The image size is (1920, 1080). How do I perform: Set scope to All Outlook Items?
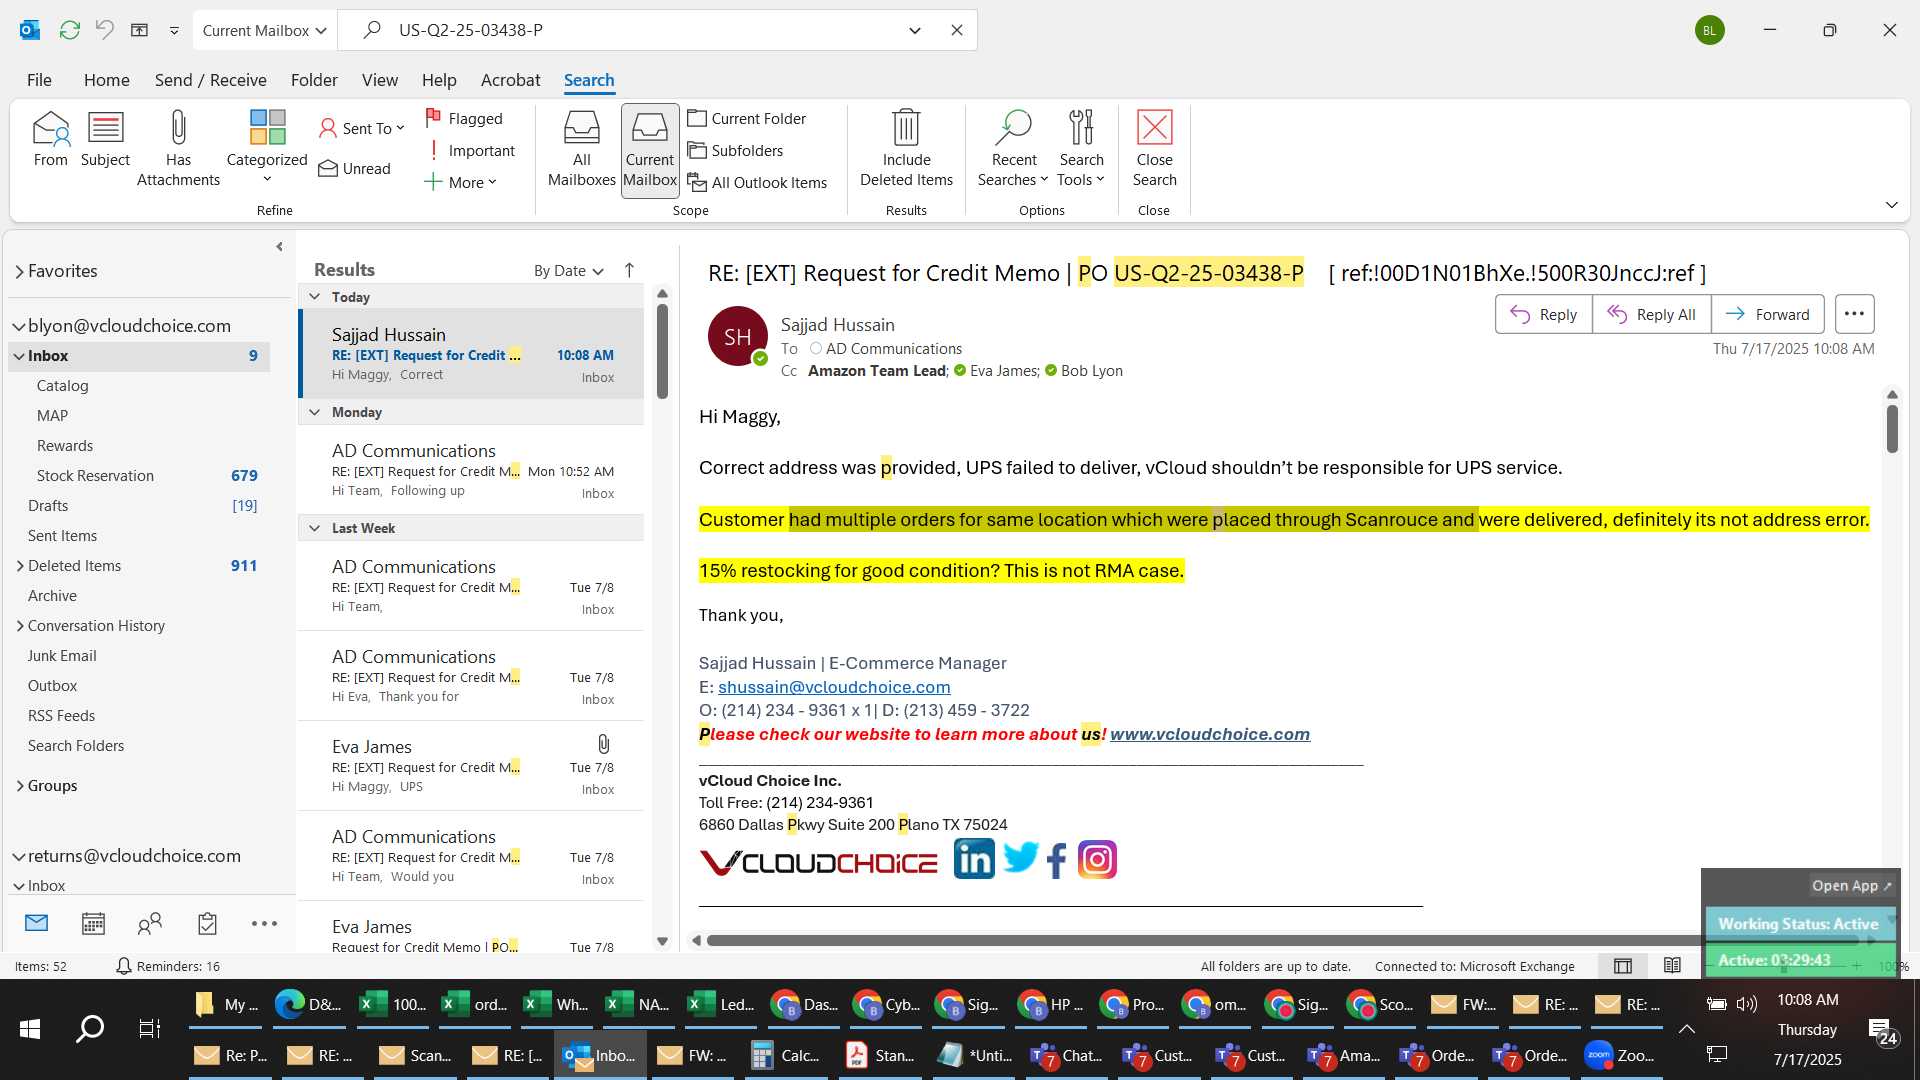(757, 182)
